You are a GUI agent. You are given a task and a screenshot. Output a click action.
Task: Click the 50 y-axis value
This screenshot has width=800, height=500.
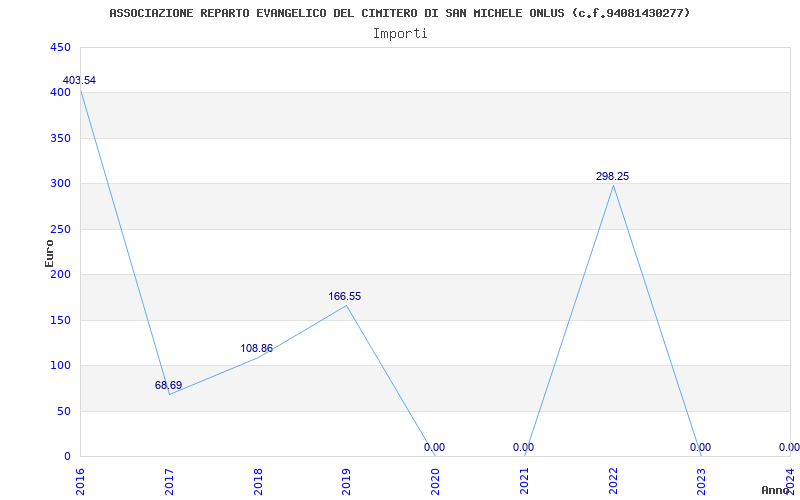[63, 411]
